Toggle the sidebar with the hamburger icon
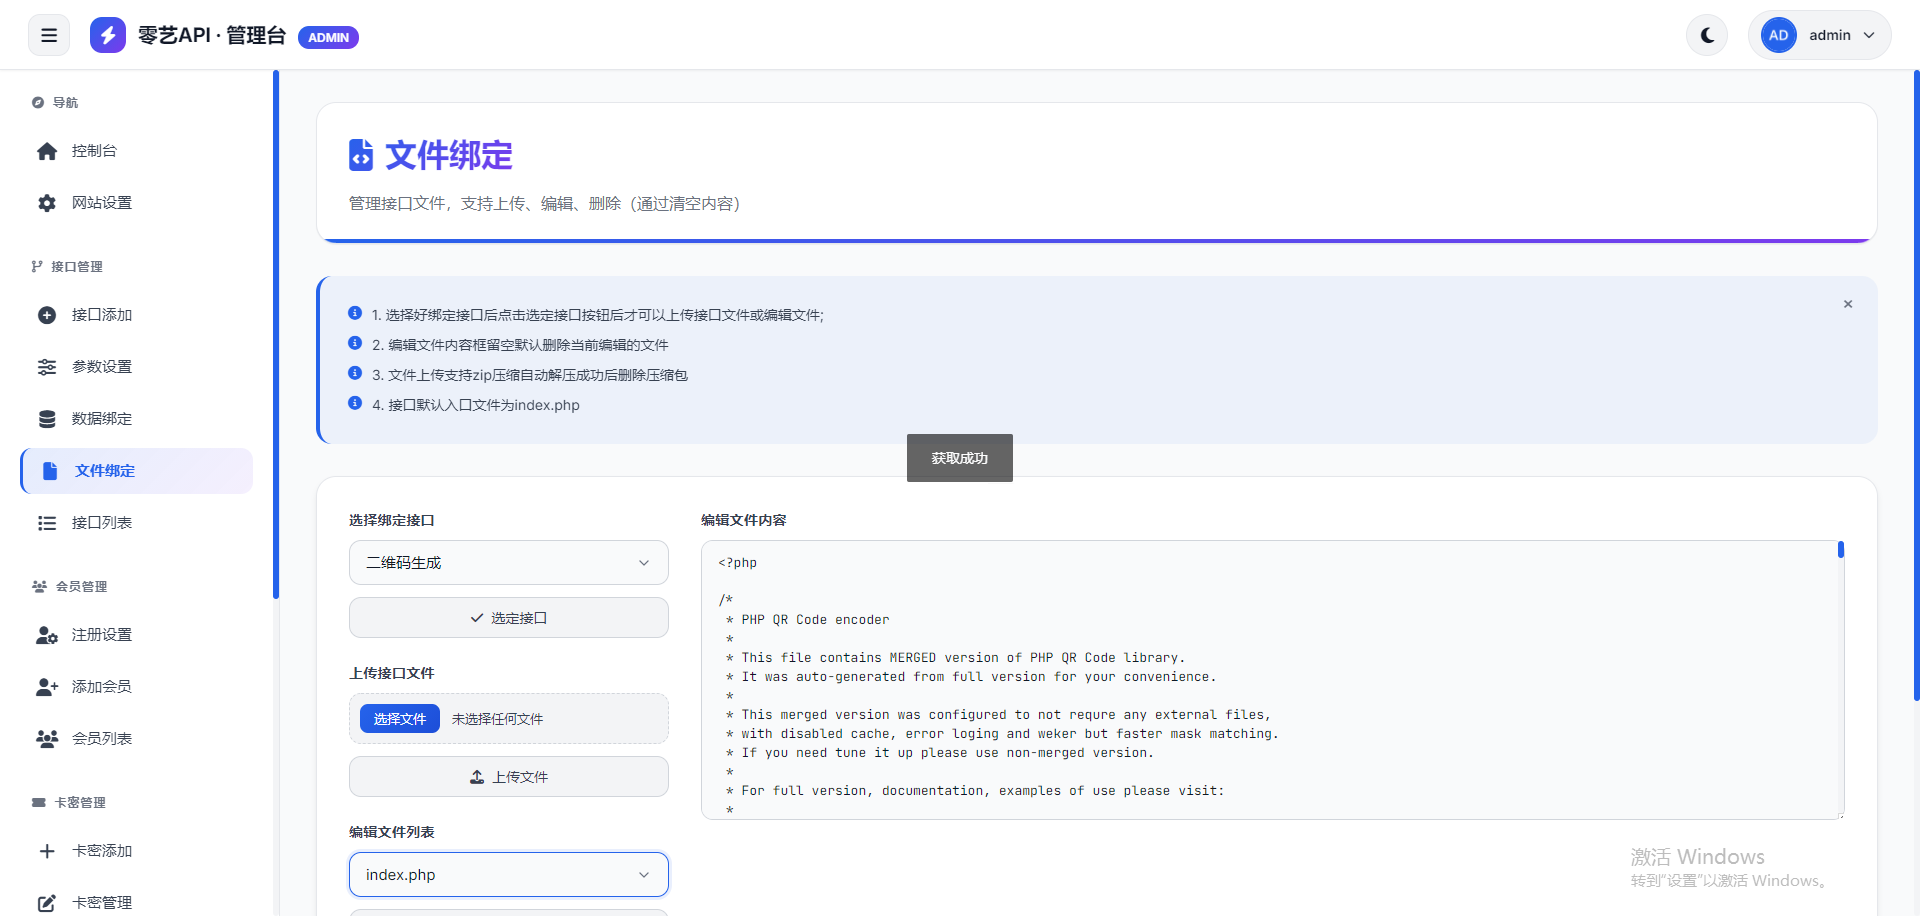Image resolution: width=1920 pixels, height=916 pixels. (49, 35)
